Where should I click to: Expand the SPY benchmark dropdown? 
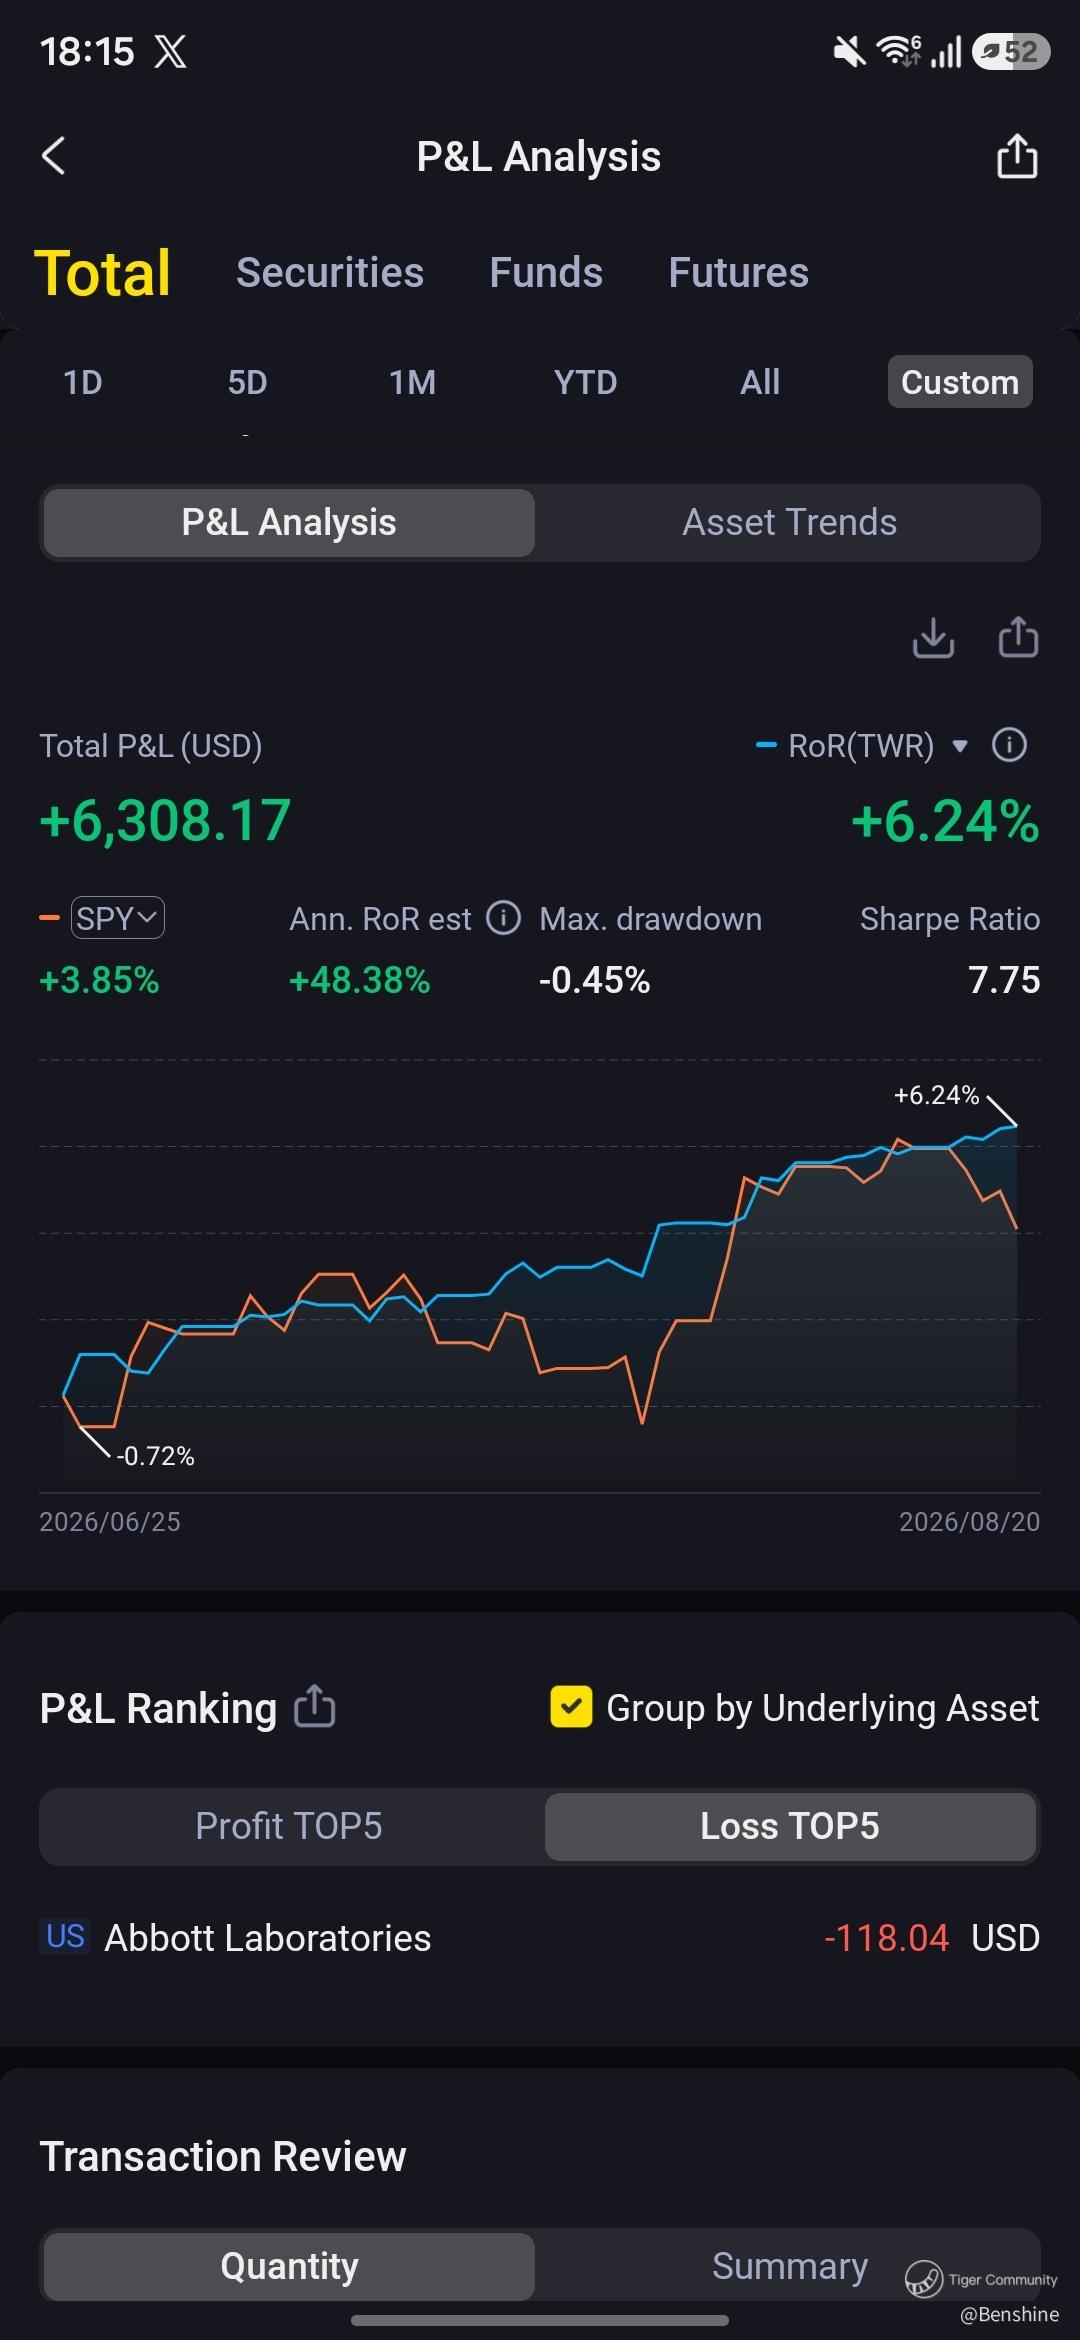click(118, 918)
